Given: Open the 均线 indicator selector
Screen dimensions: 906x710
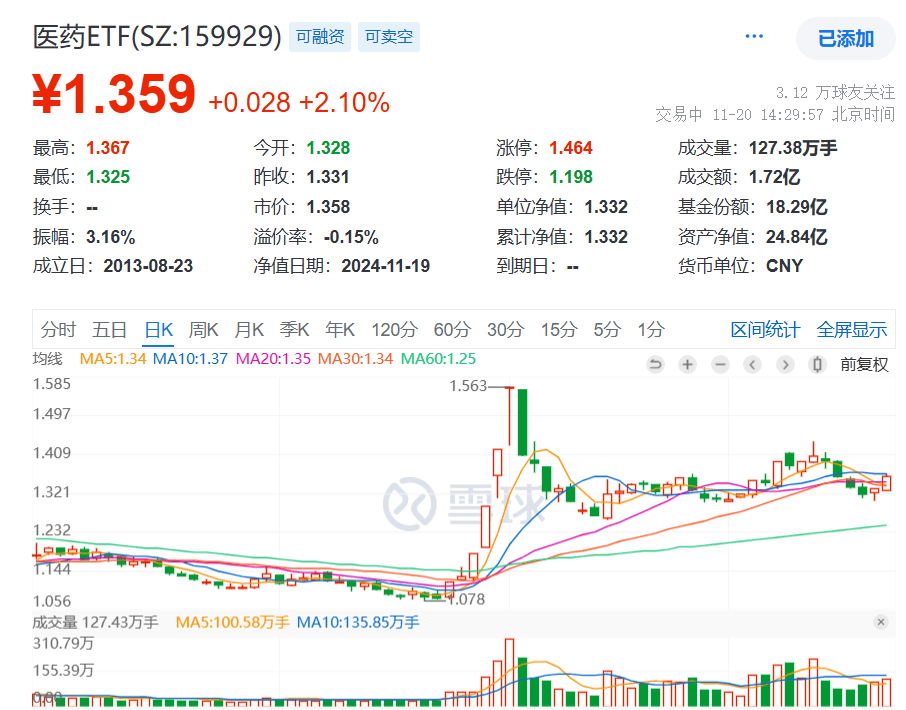Looking at the screenshot, I should [x=47, y=359].
